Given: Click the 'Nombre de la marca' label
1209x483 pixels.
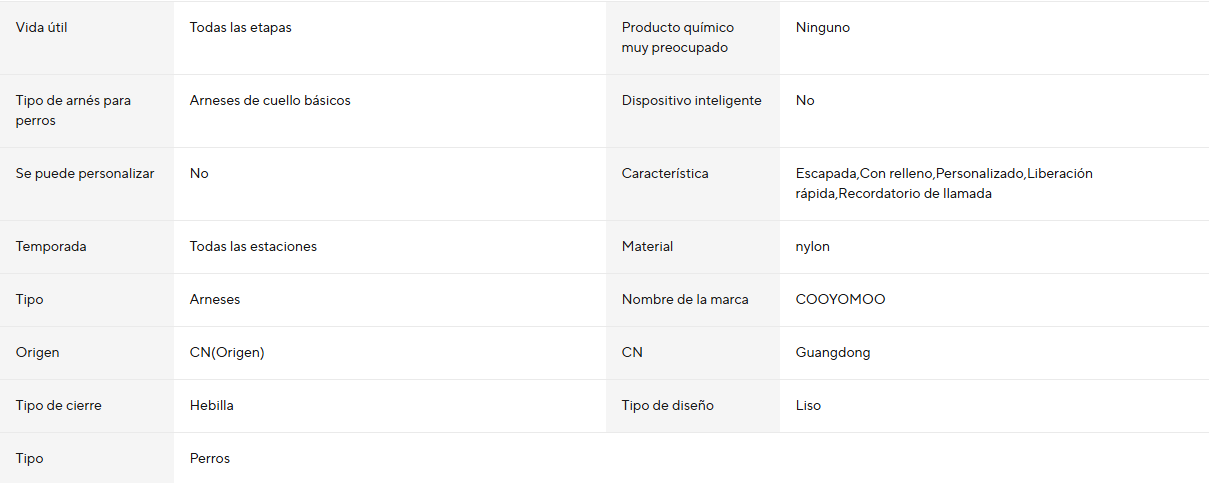Looking at the screenshot, I should pyautogui.click(x=684, y=300).
